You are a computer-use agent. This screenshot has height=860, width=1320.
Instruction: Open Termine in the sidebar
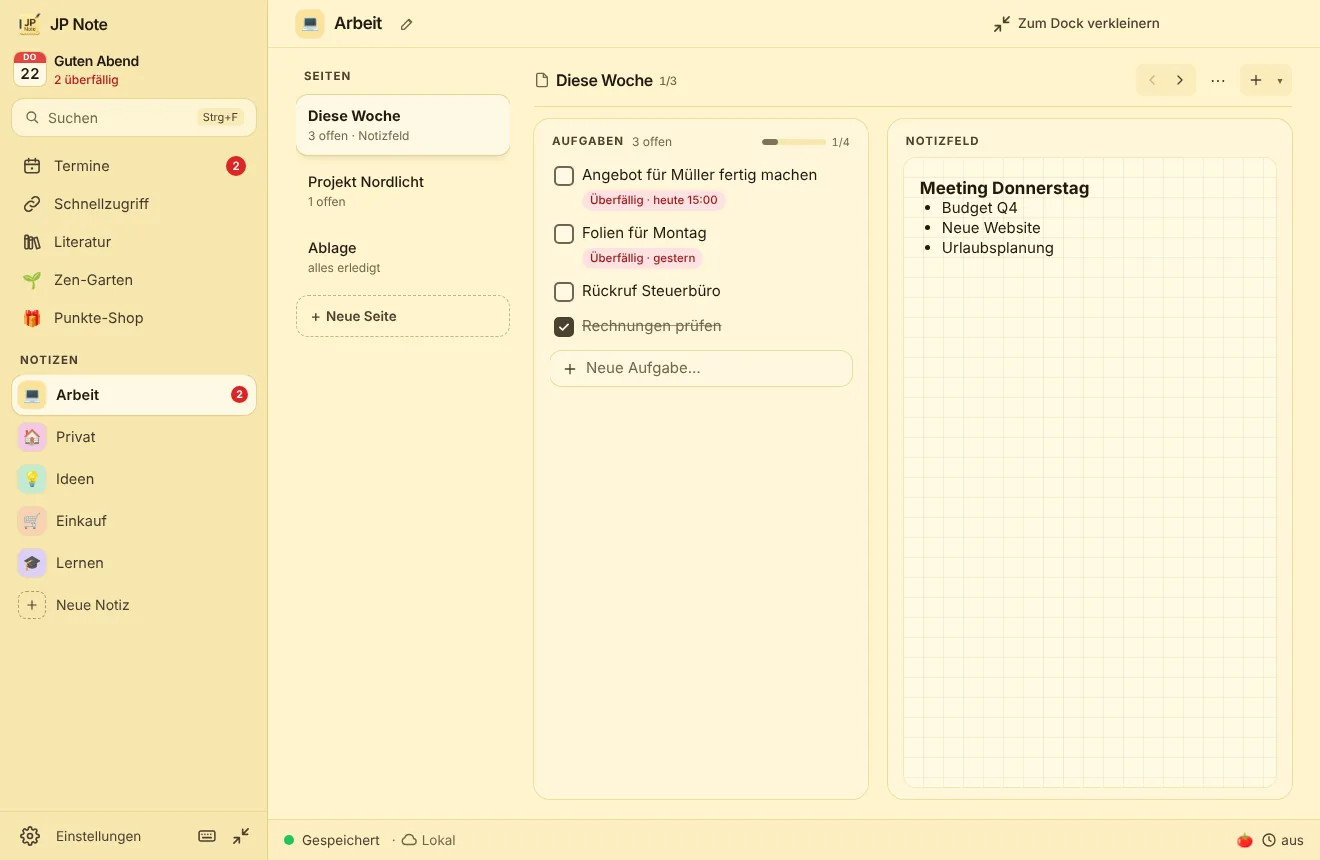(x=134, y=166)
